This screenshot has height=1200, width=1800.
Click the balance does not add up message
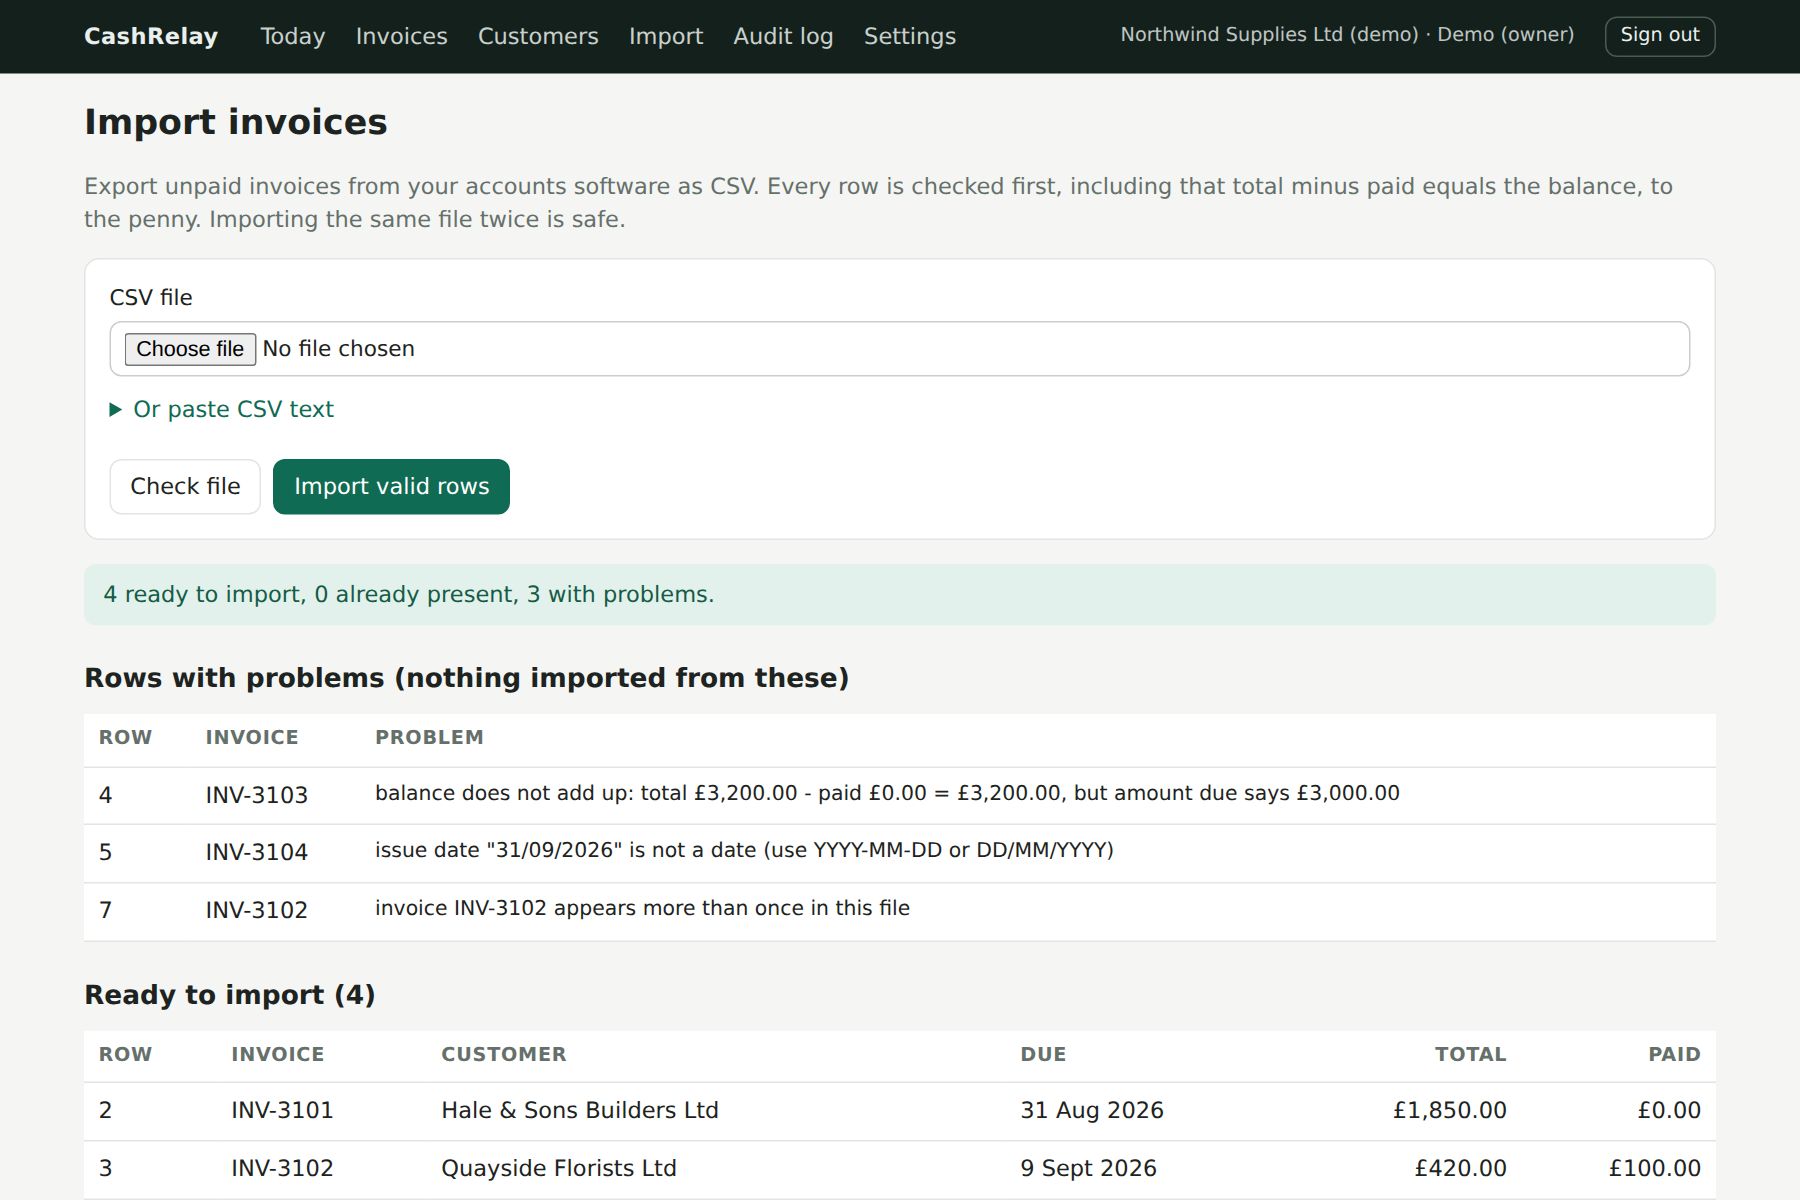click(887, 794)
